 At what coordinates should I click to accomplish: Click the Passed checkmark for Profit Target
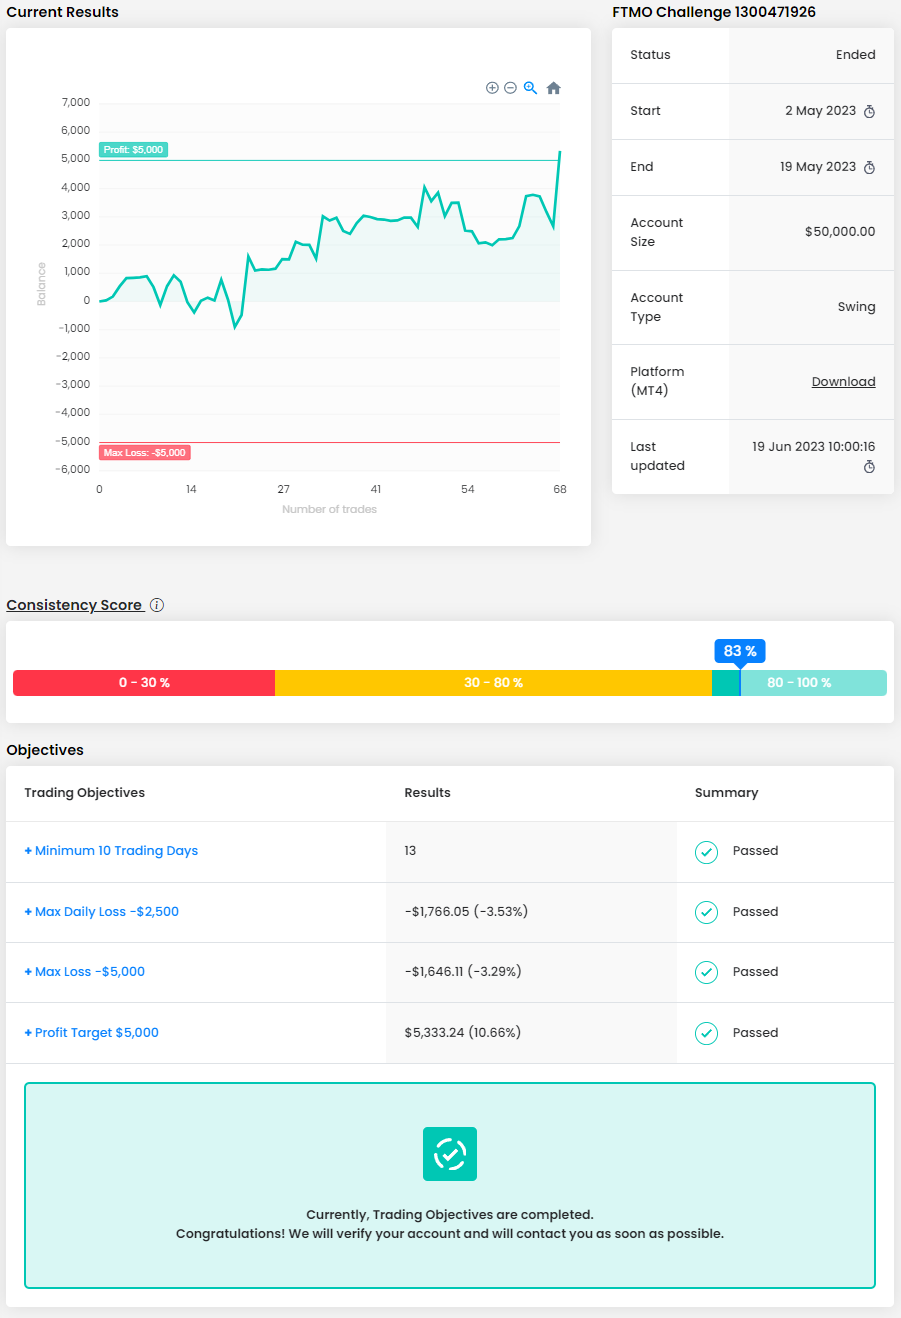point(706,1033)
